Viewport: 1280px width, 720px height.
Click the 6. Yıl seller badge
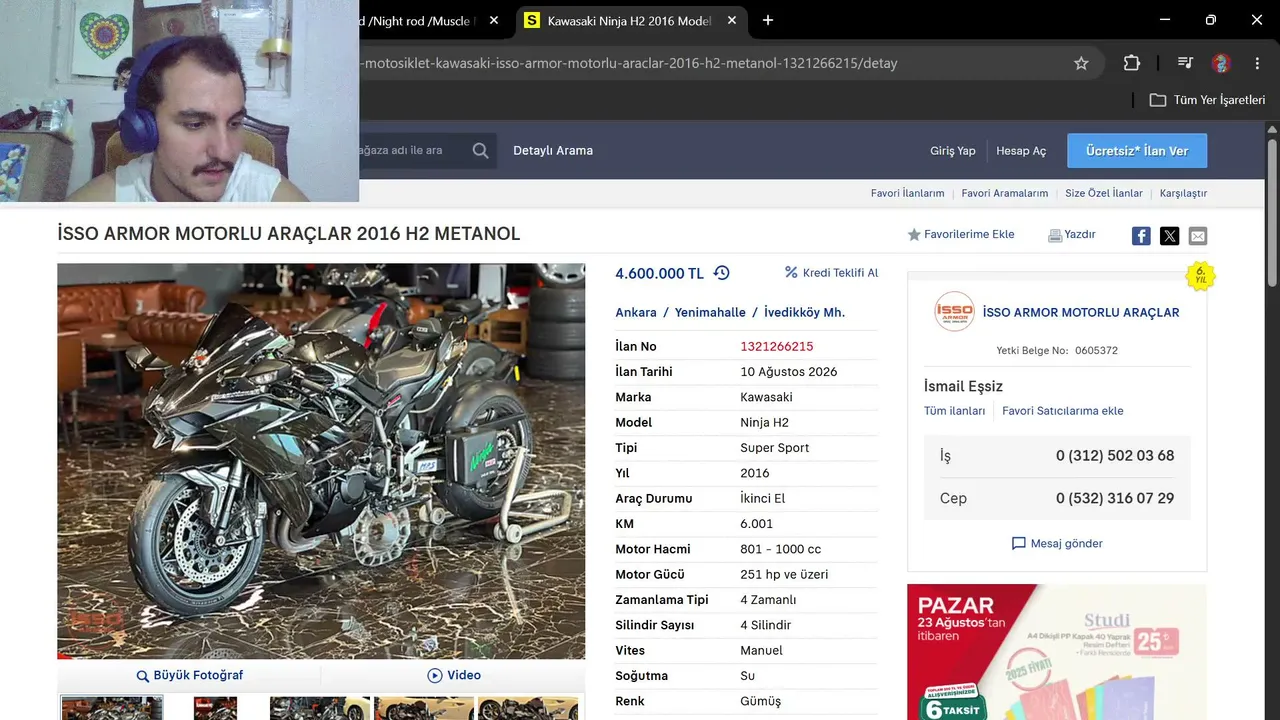pyautogui.click(x=1200, y=275)
